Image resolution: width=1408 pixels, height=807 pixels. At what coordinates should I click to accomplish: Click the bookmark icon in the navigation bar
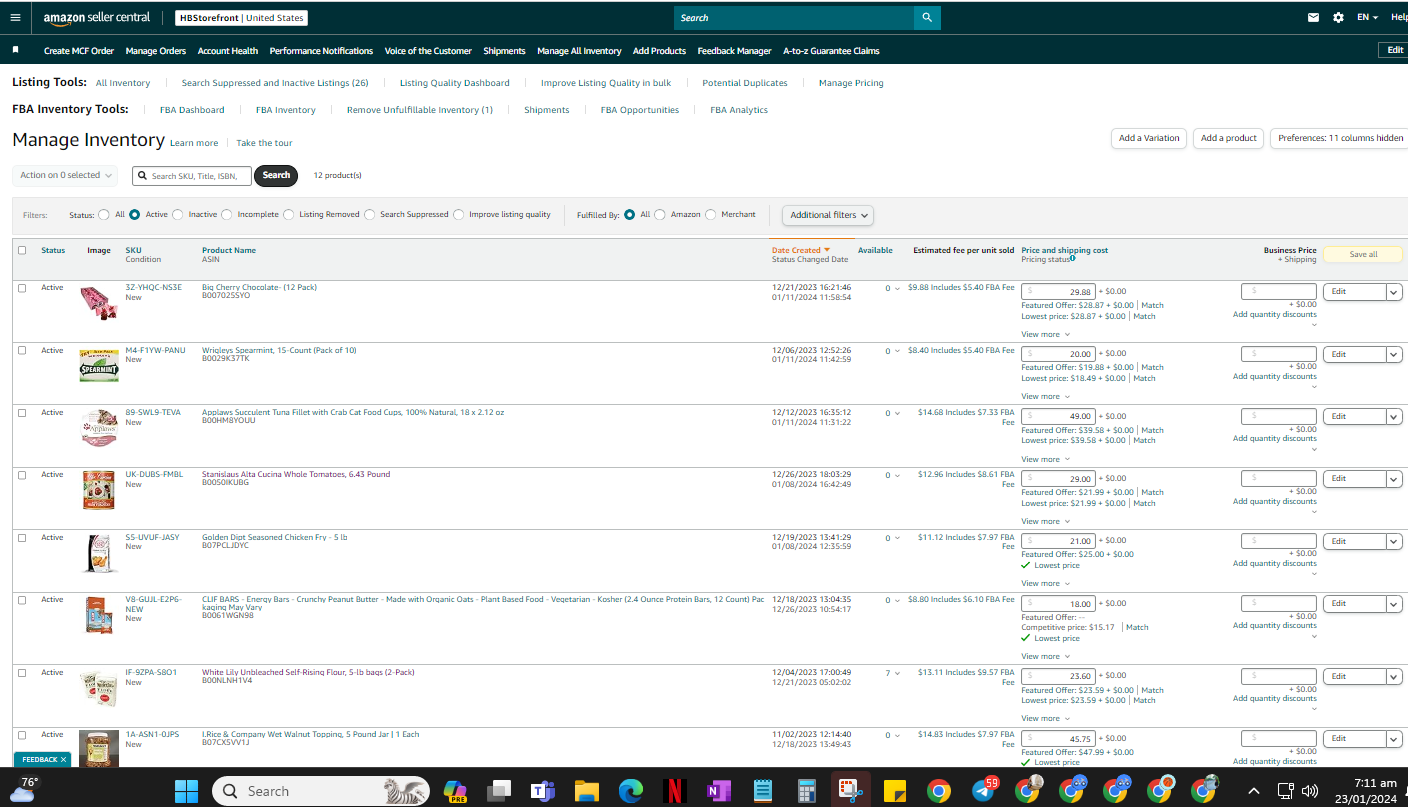pyautogui.click(x=15, y=49)
